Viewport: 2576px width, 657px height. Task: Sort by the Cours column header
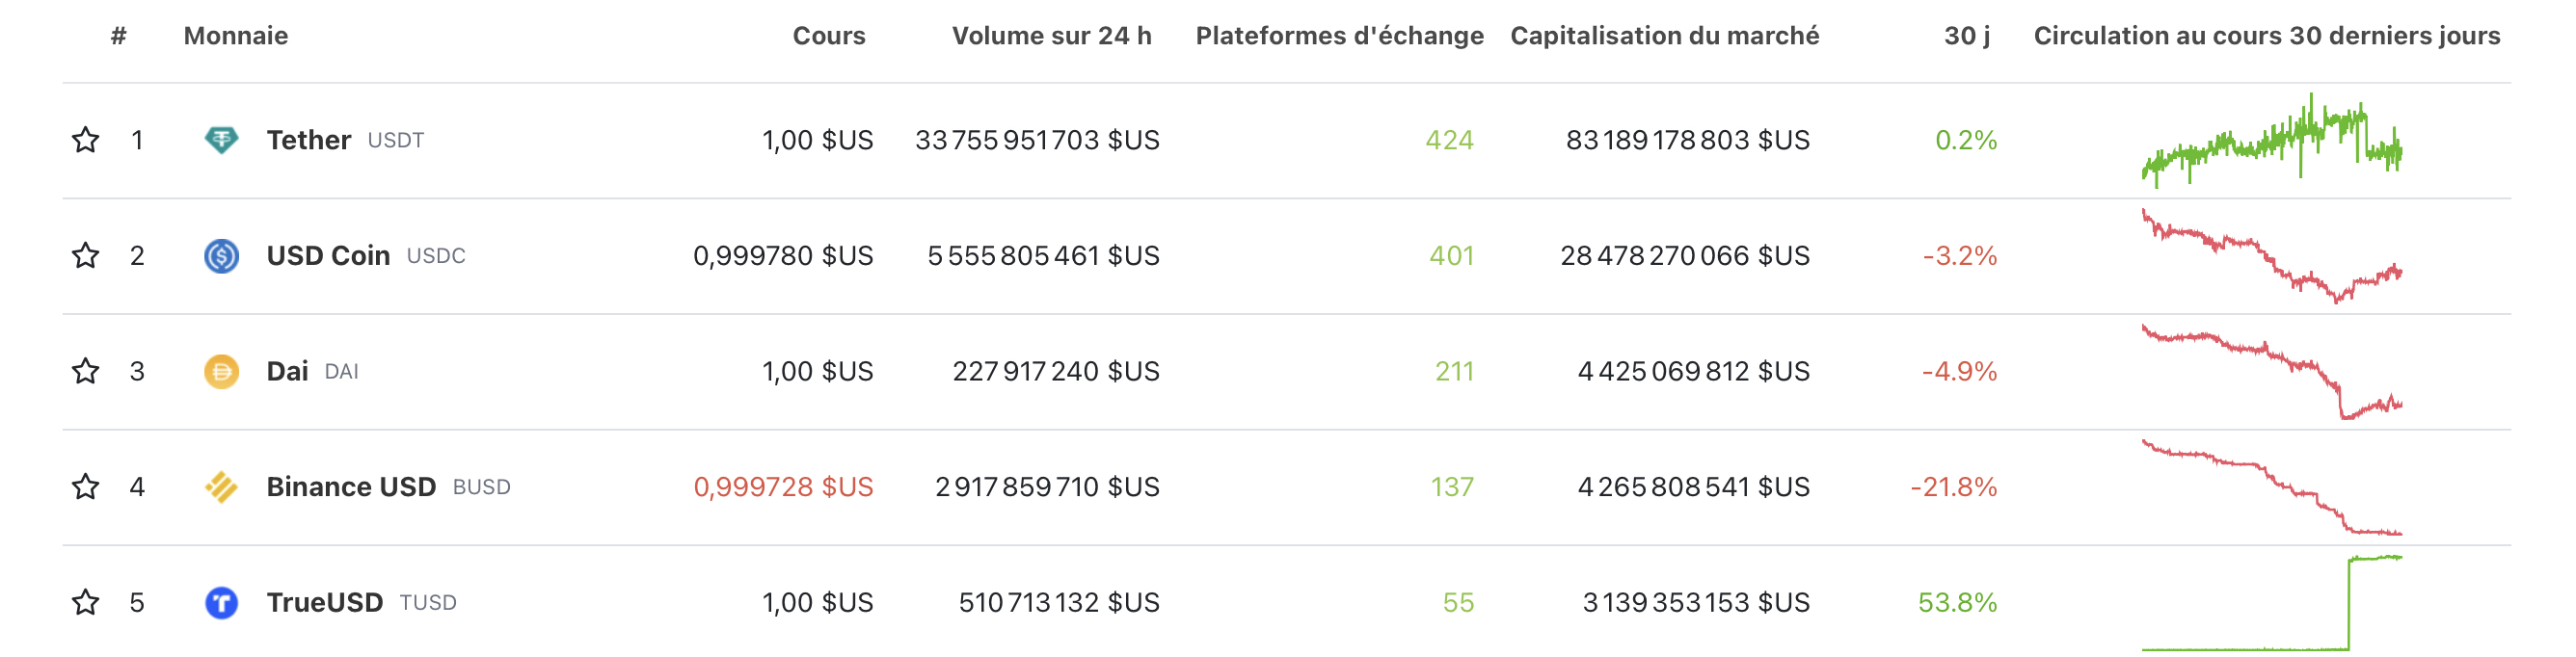[829, 36]
